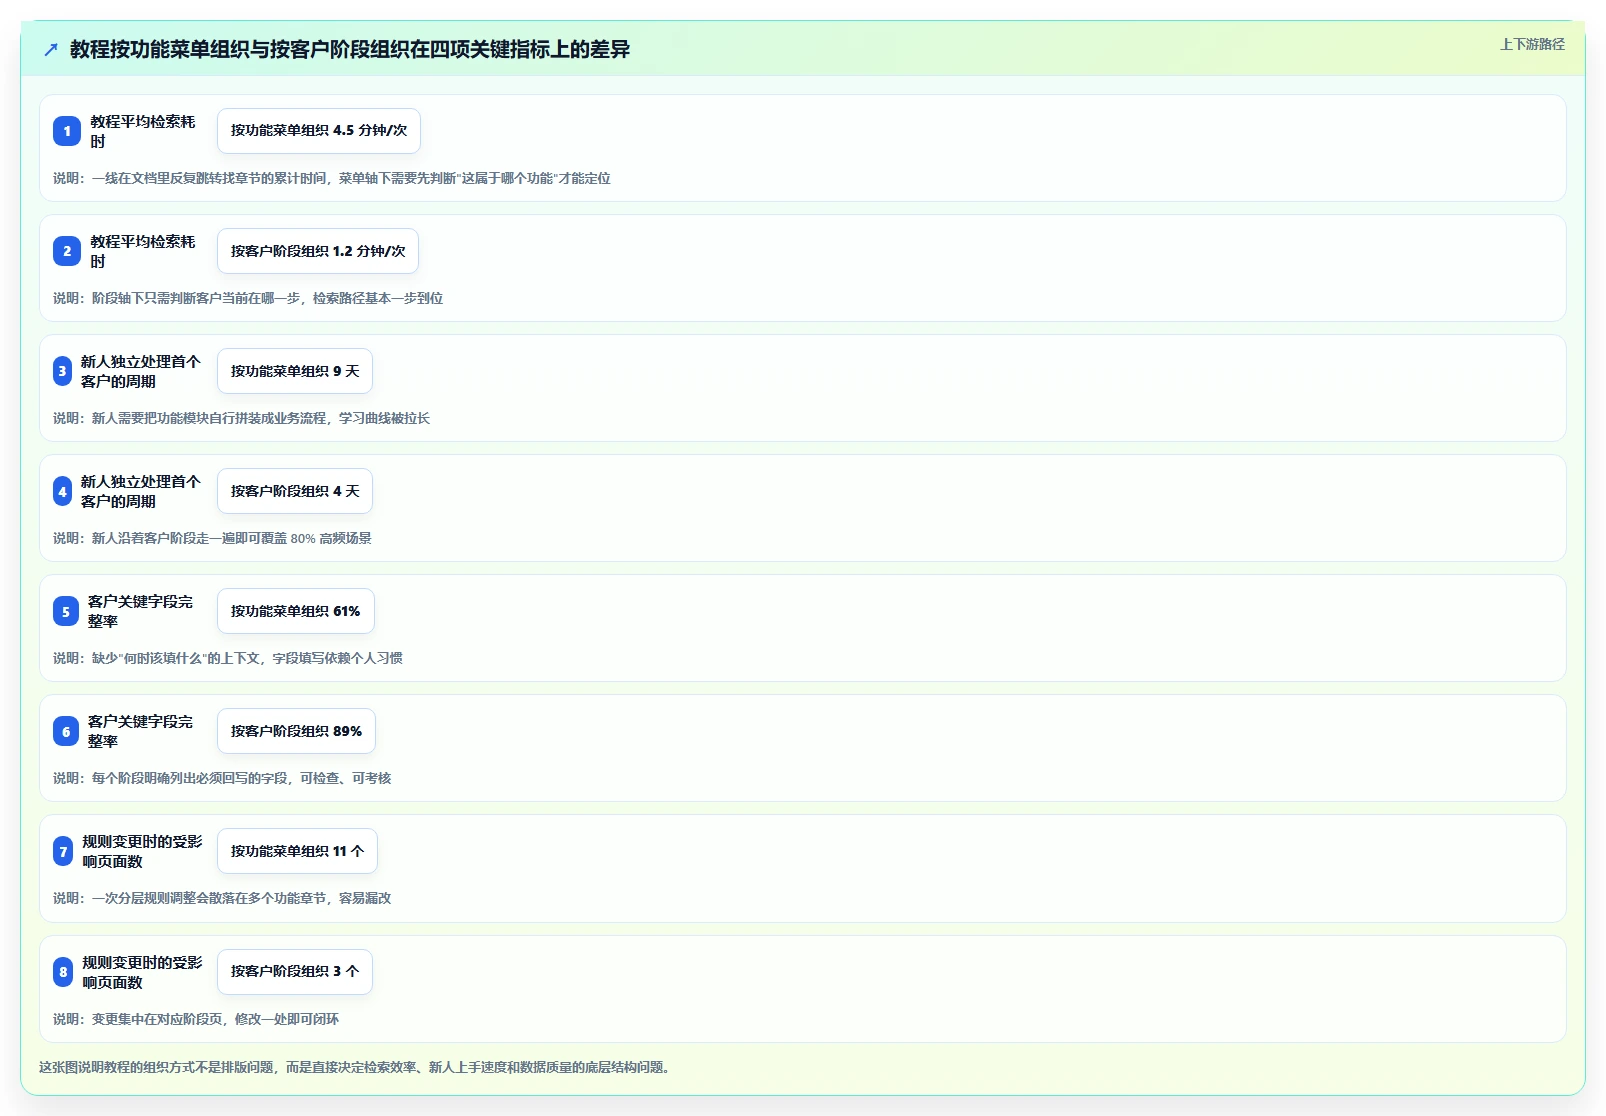Select the 按客户阶段组织 89% chip

[x=297, y=731]
